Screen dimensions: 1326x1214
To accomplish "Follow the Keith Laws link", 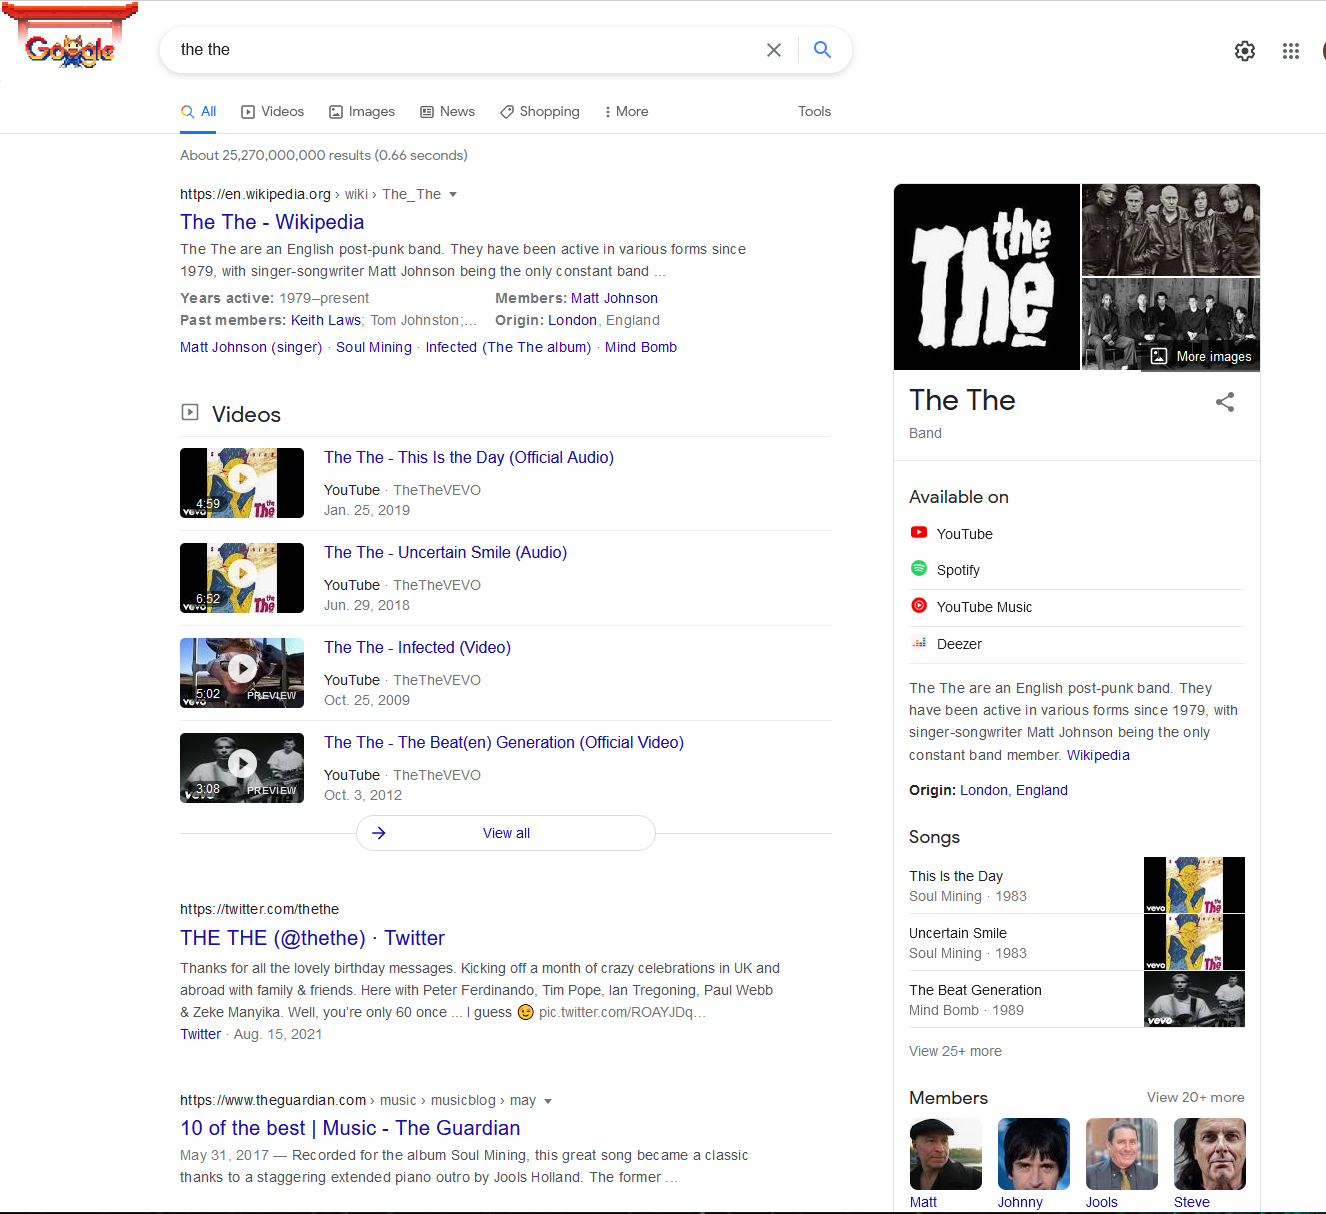I will [326, 320].
